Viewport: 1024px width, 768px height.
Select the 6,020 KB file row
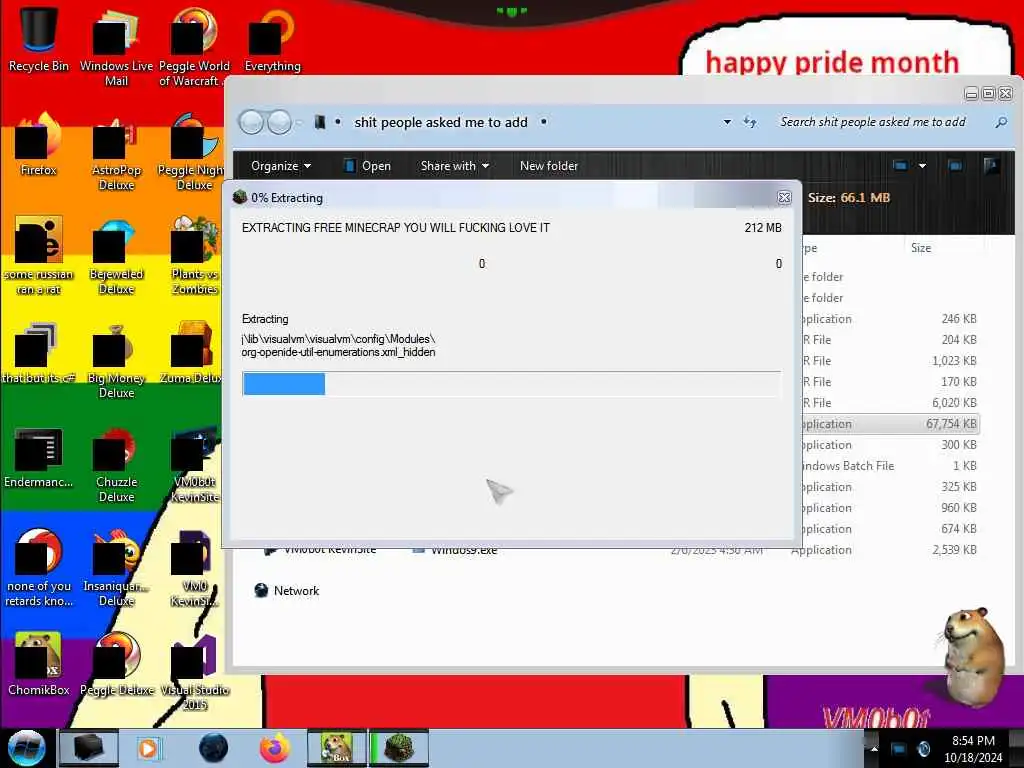click(891, 403)
